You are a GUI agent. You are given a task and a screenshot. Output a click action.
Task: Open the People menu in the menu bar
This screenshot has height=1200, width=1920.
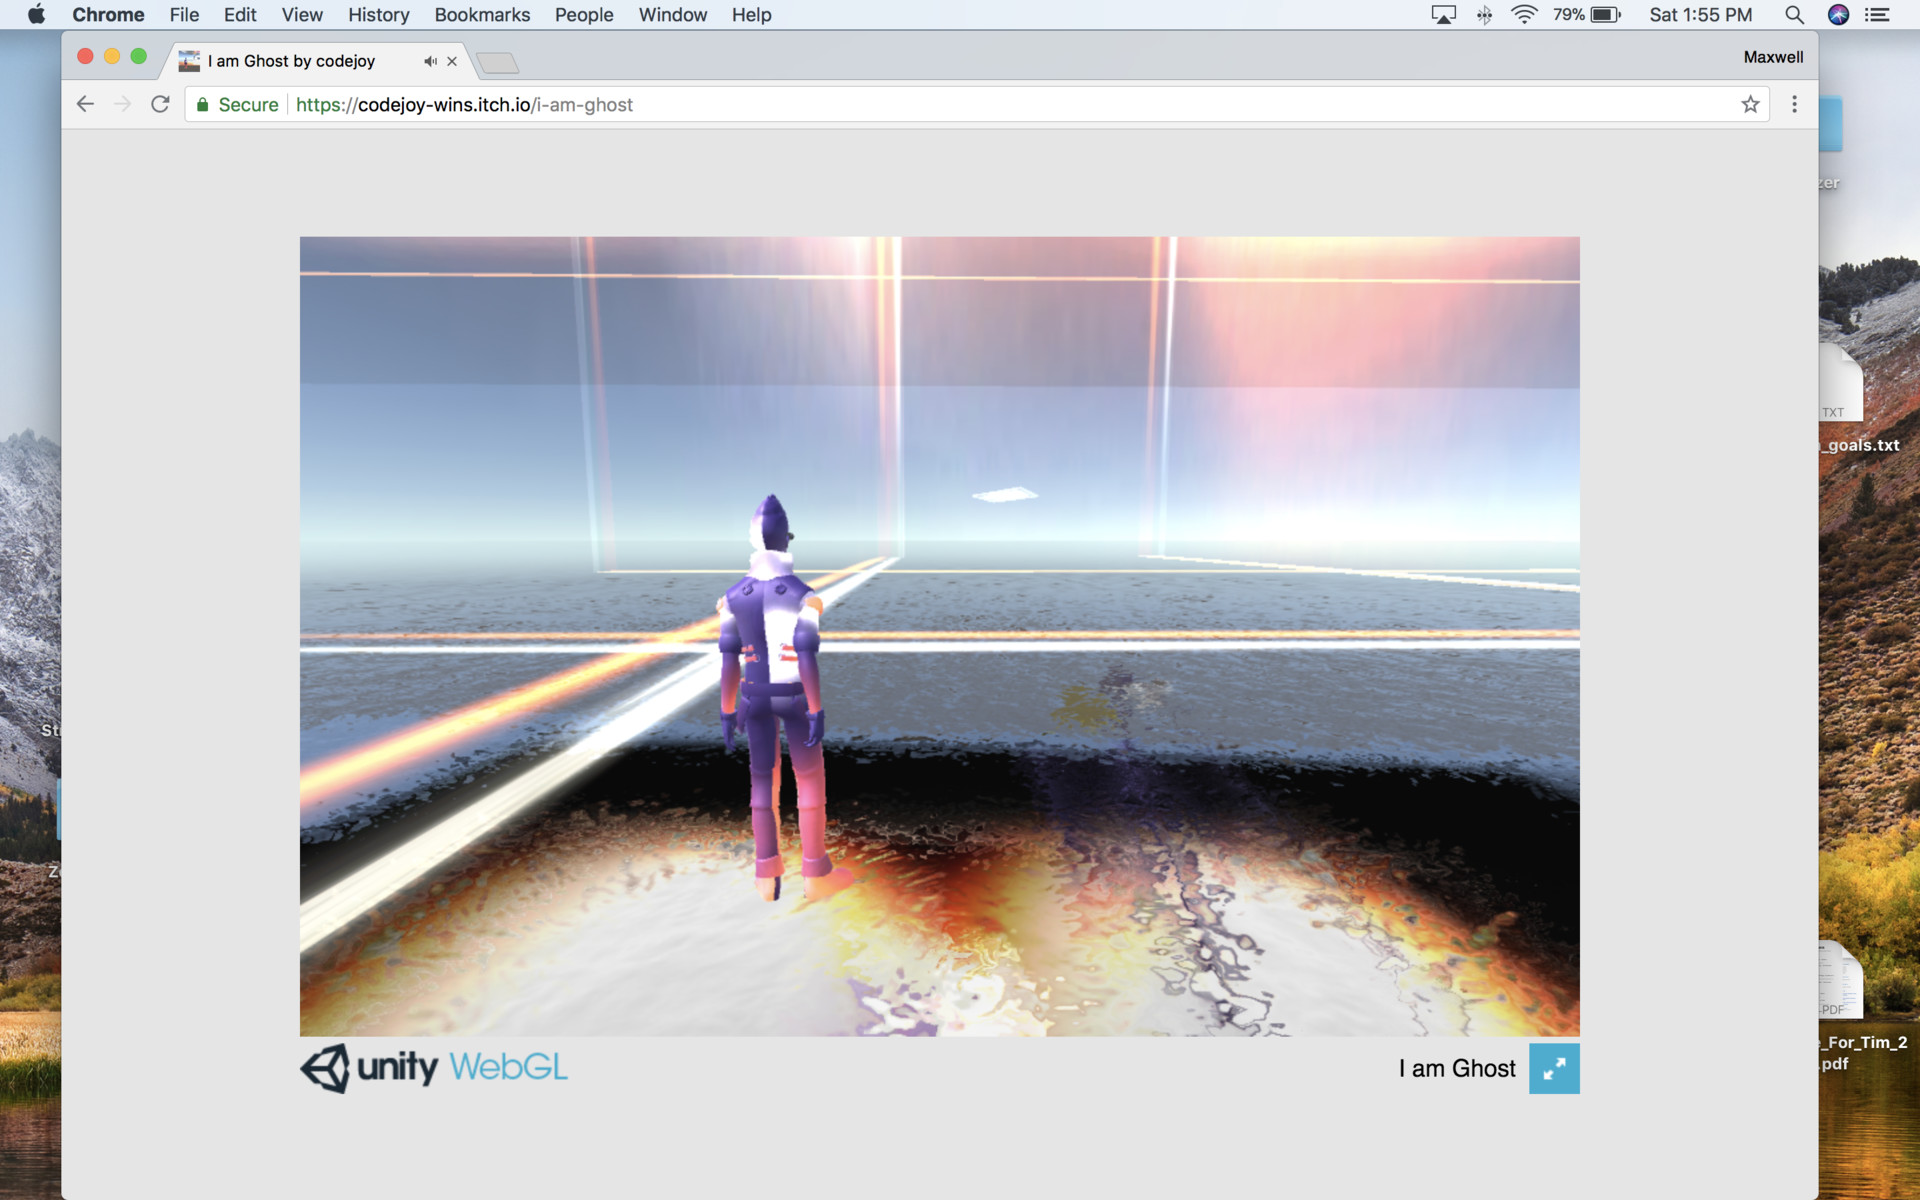click(x=584, y=15)
